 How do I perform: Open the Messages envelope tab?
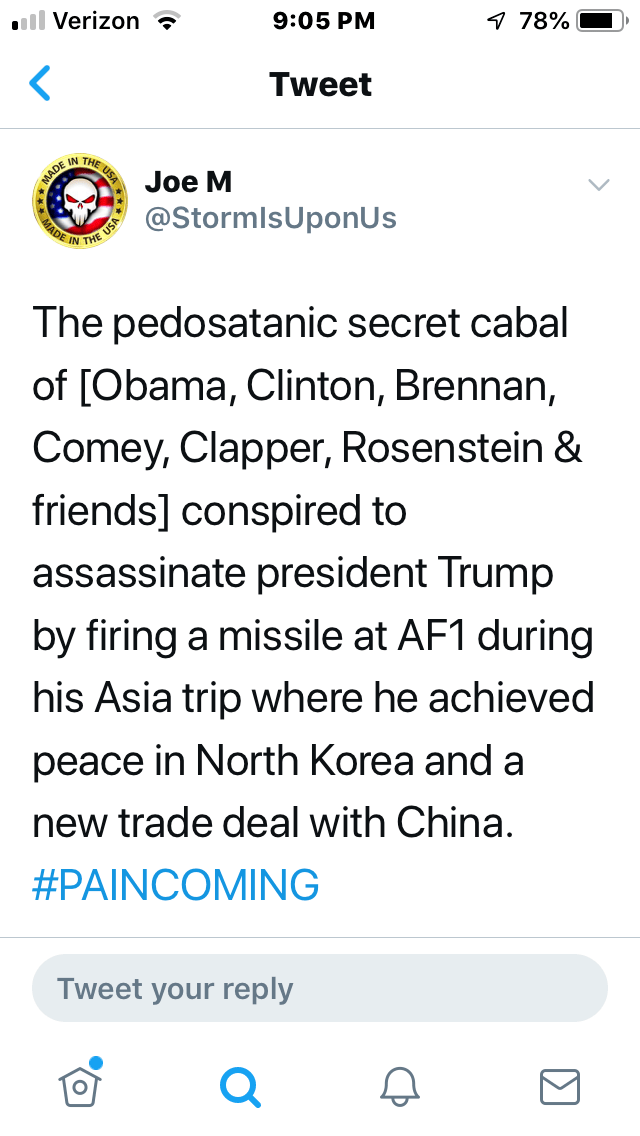pos(559,1085)
